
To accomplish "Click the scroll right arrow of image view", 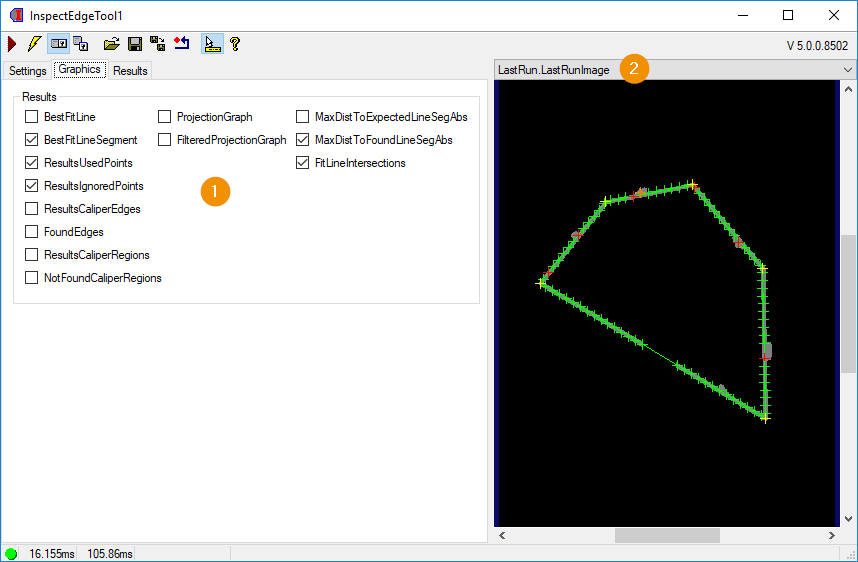I will pyautogui.click(x=832, y=535).
